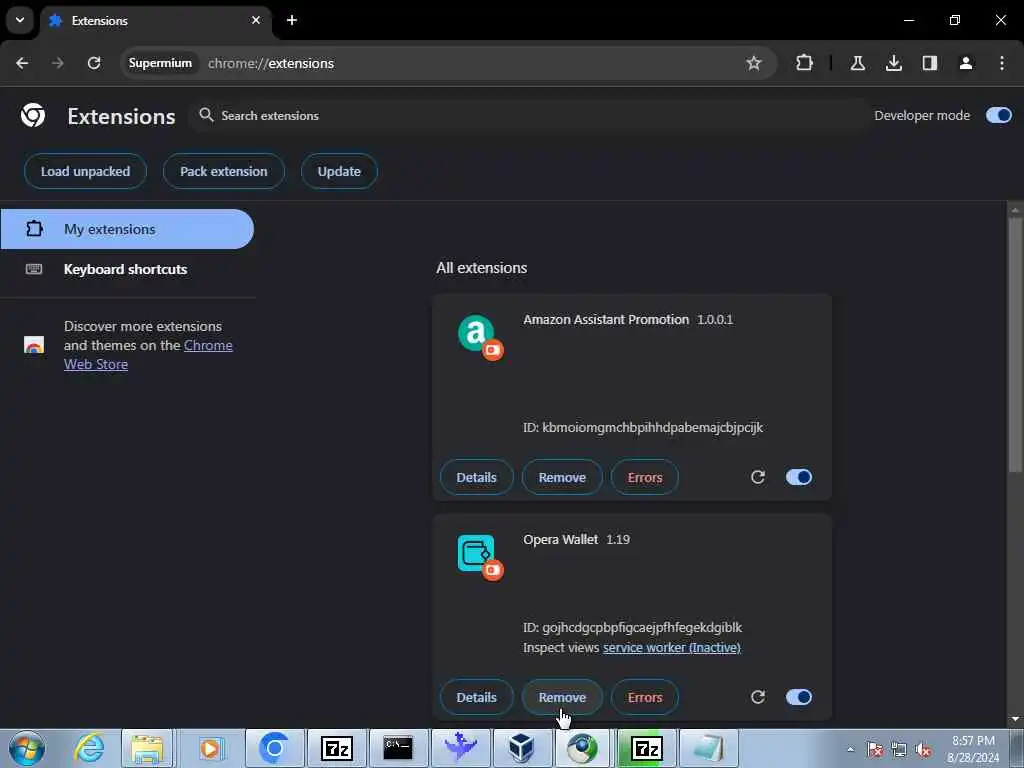The image size is (1024, 768).
Task: Click the Pack extension button
Action: click(224, 171)
